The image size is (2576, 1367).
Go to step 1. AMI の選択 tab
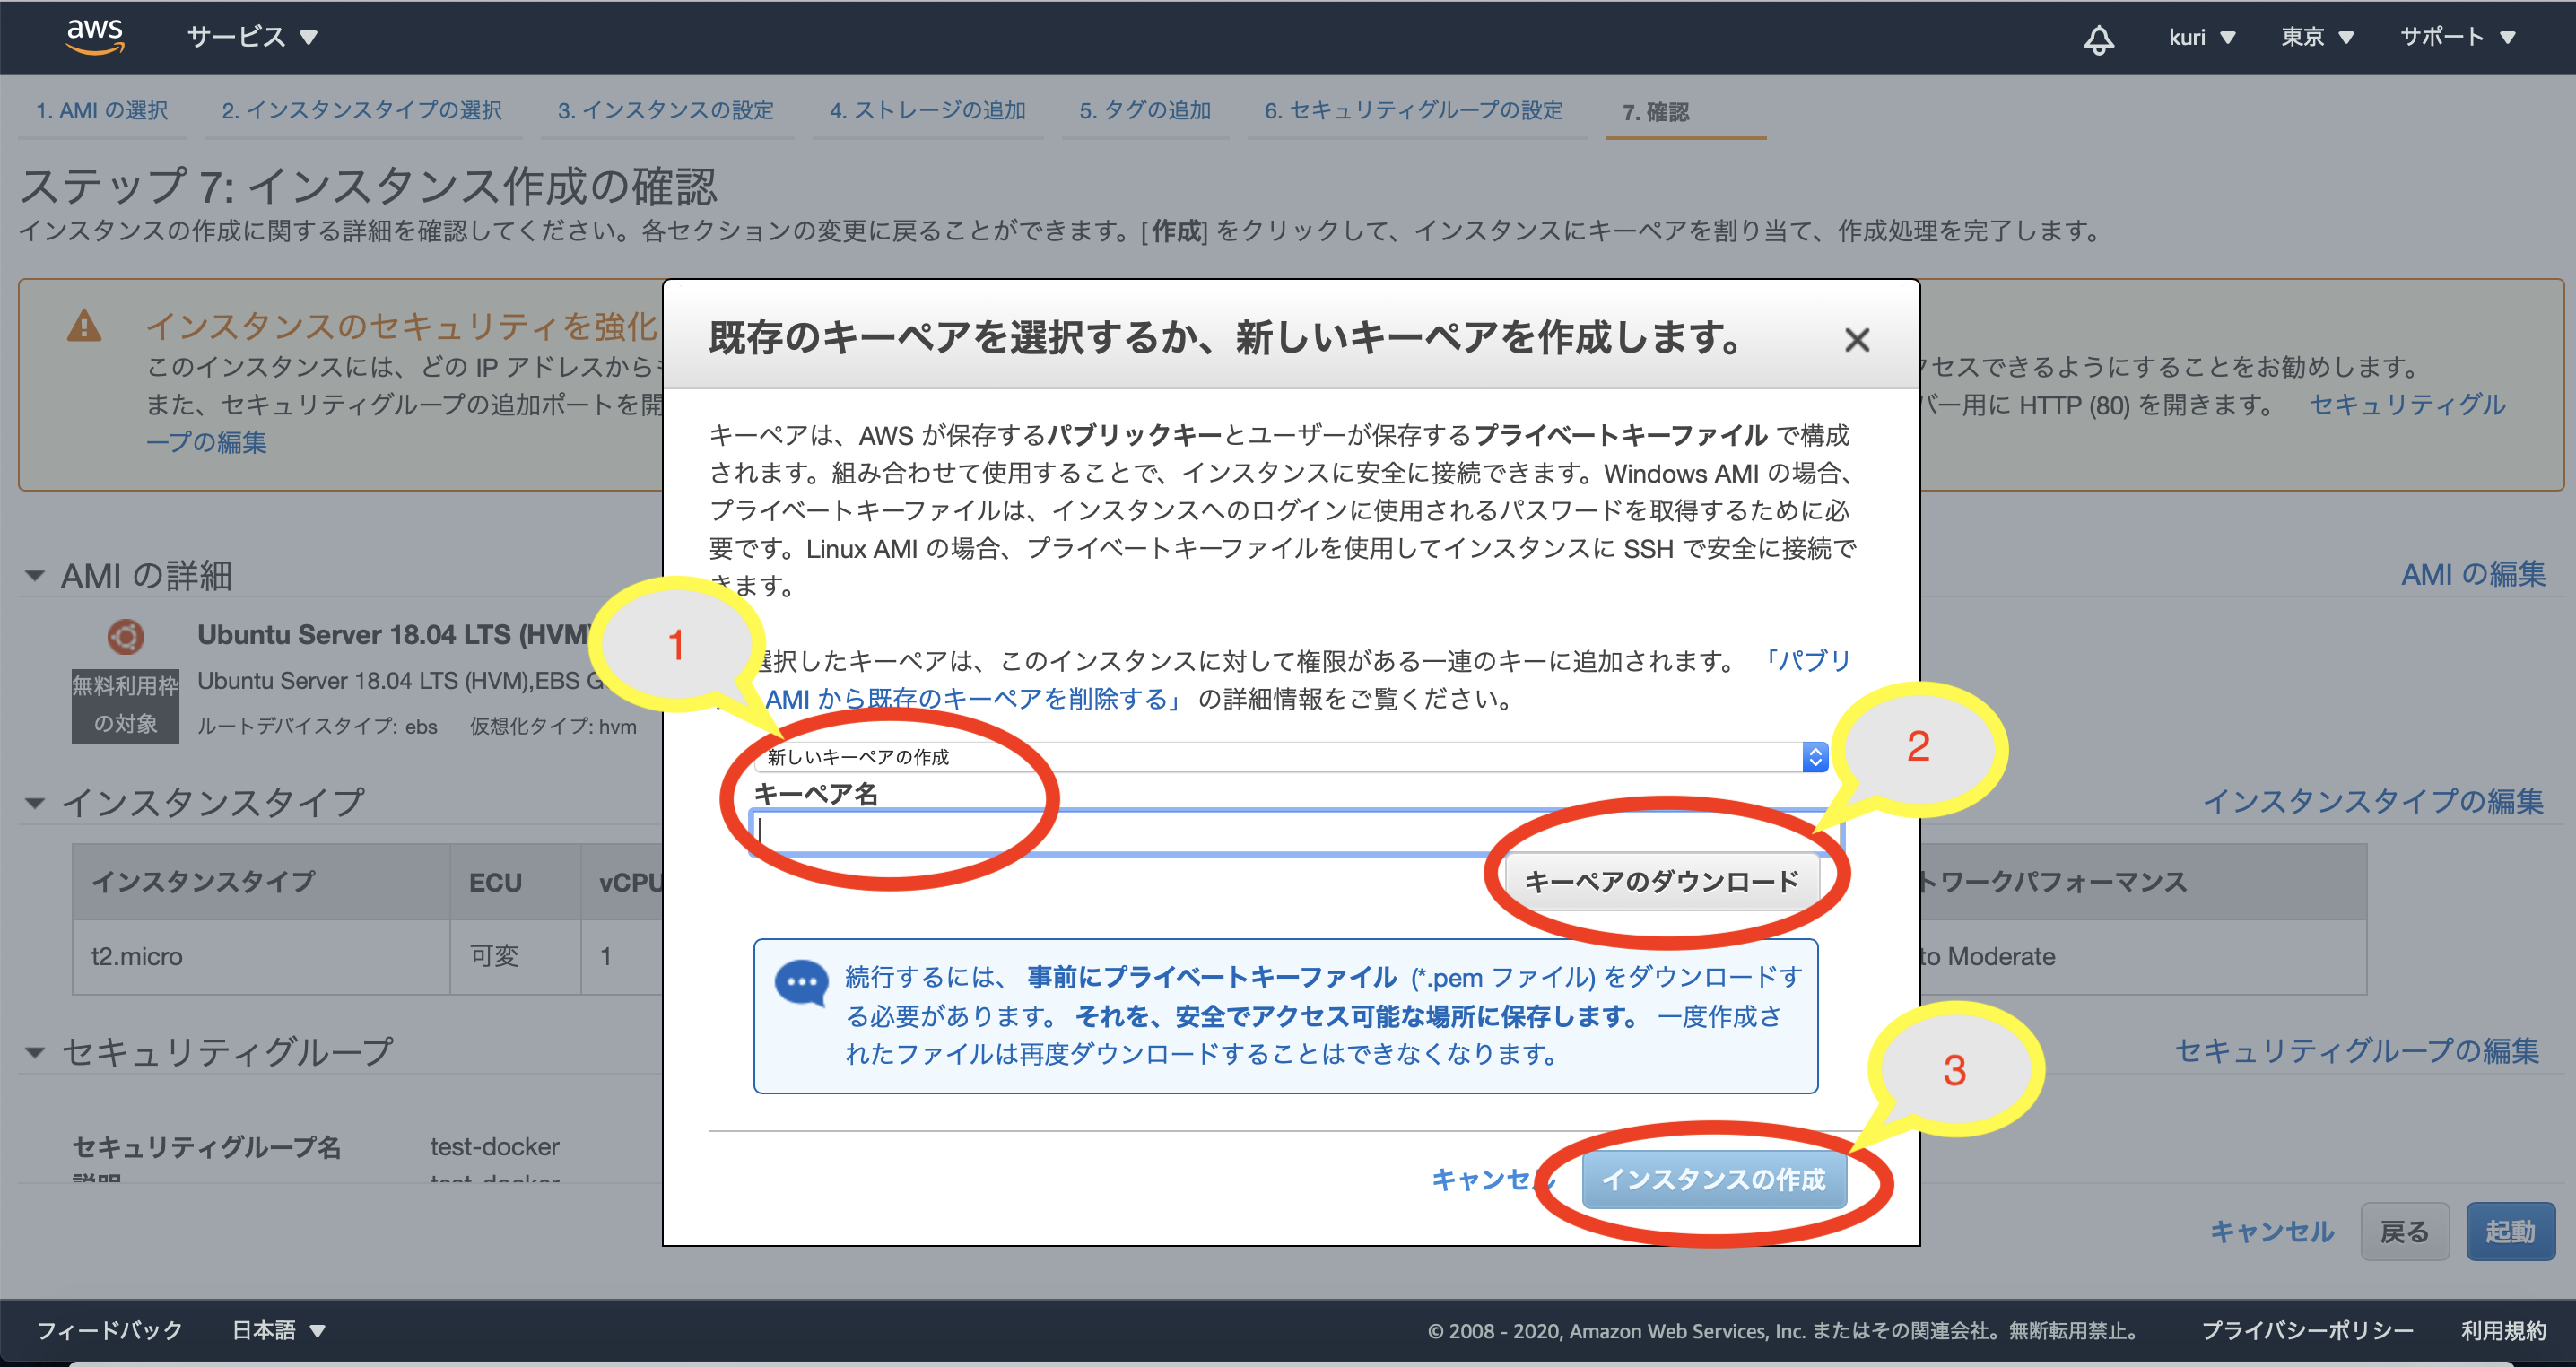(102, 111)
